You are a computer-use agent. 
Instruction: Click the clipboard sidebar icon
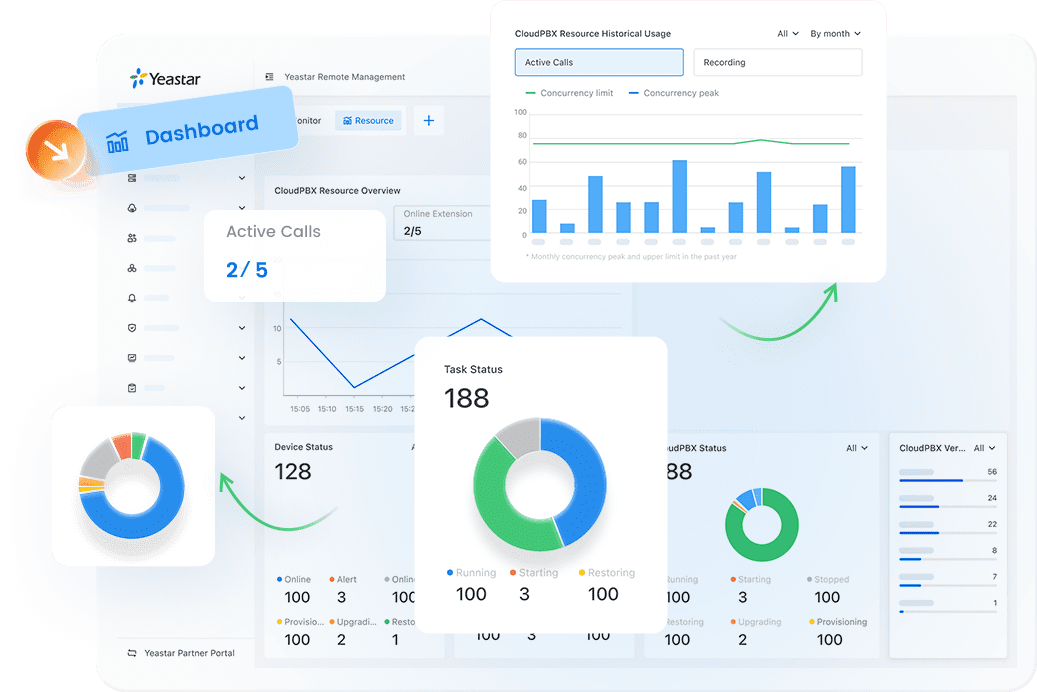132,388
